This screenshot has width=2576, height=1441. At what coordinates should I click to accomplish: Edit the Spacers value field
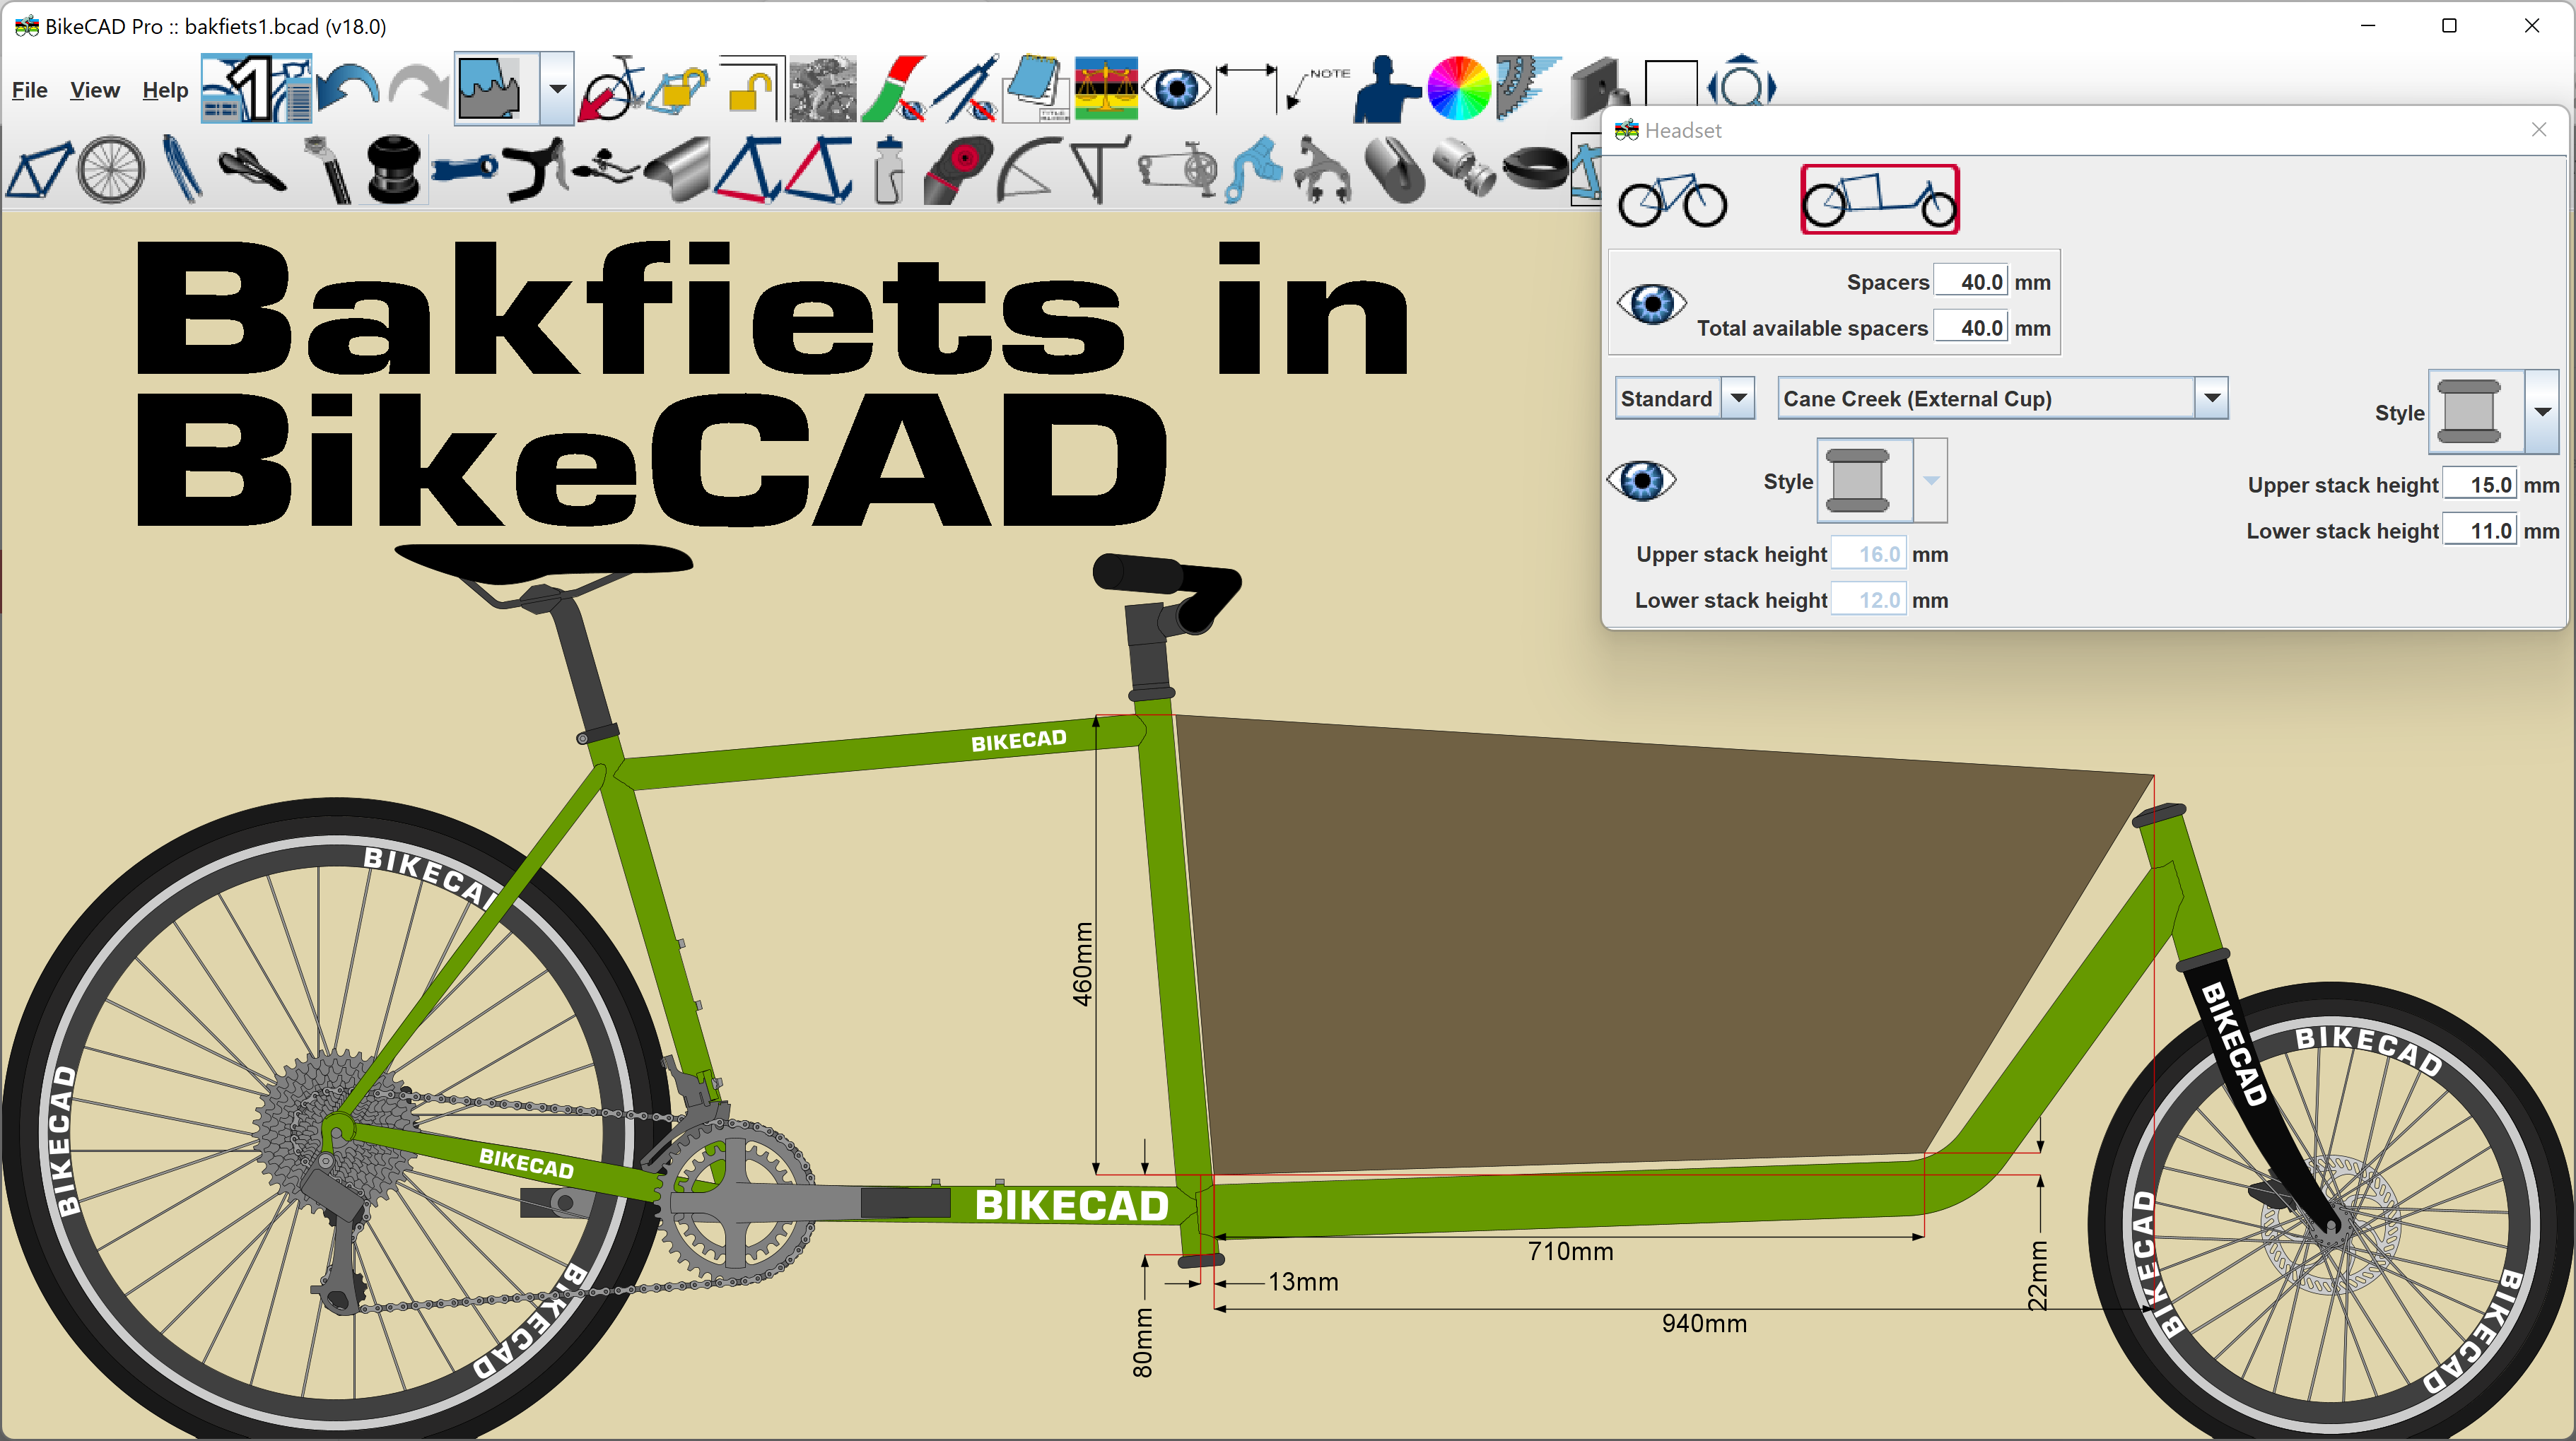click(x=1970, y=282)
